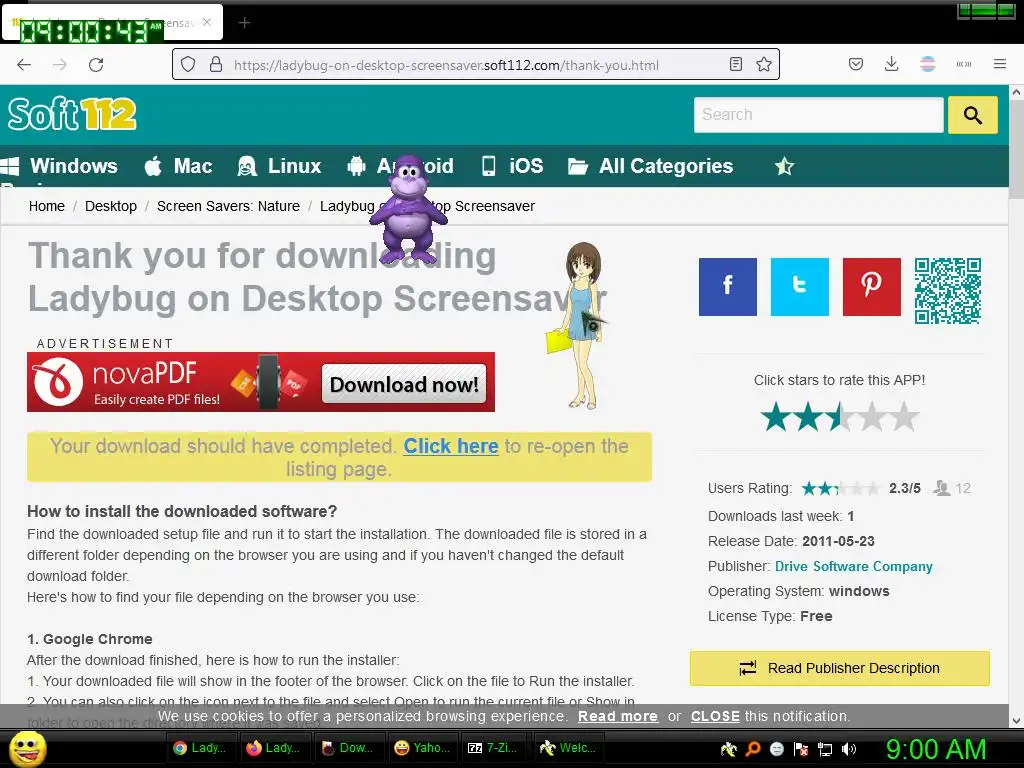Toggle reader view icon in address bar
The image size is (1024, 768).
736,65
